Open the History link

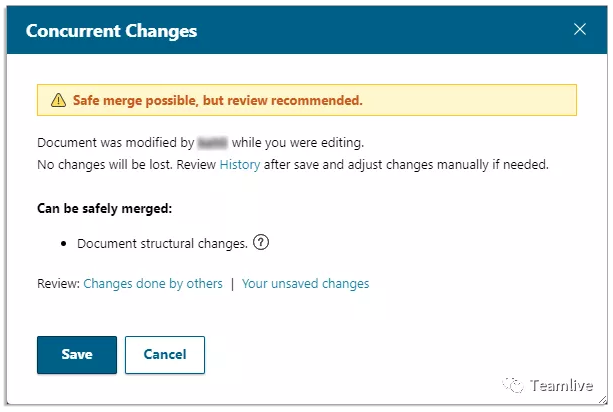coord(240,165)
